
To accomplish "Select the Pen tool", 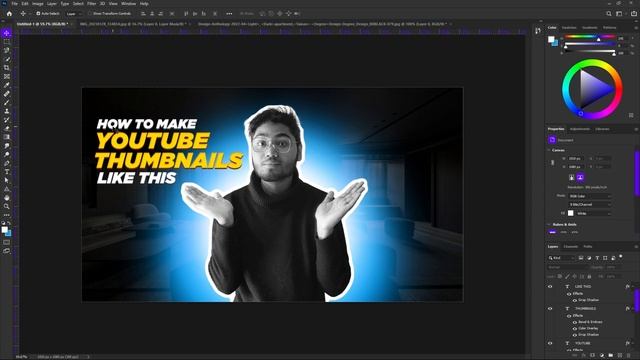I will 7,163.
